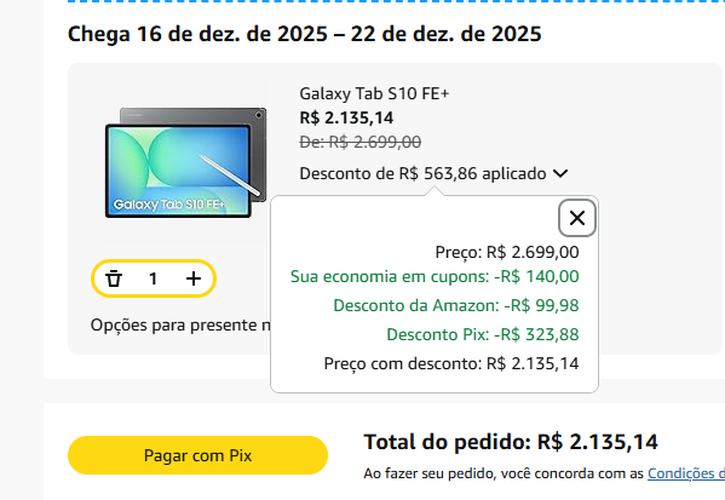Close the discount breakdown popover
725x500 pixels.
(x=577, y=217)
